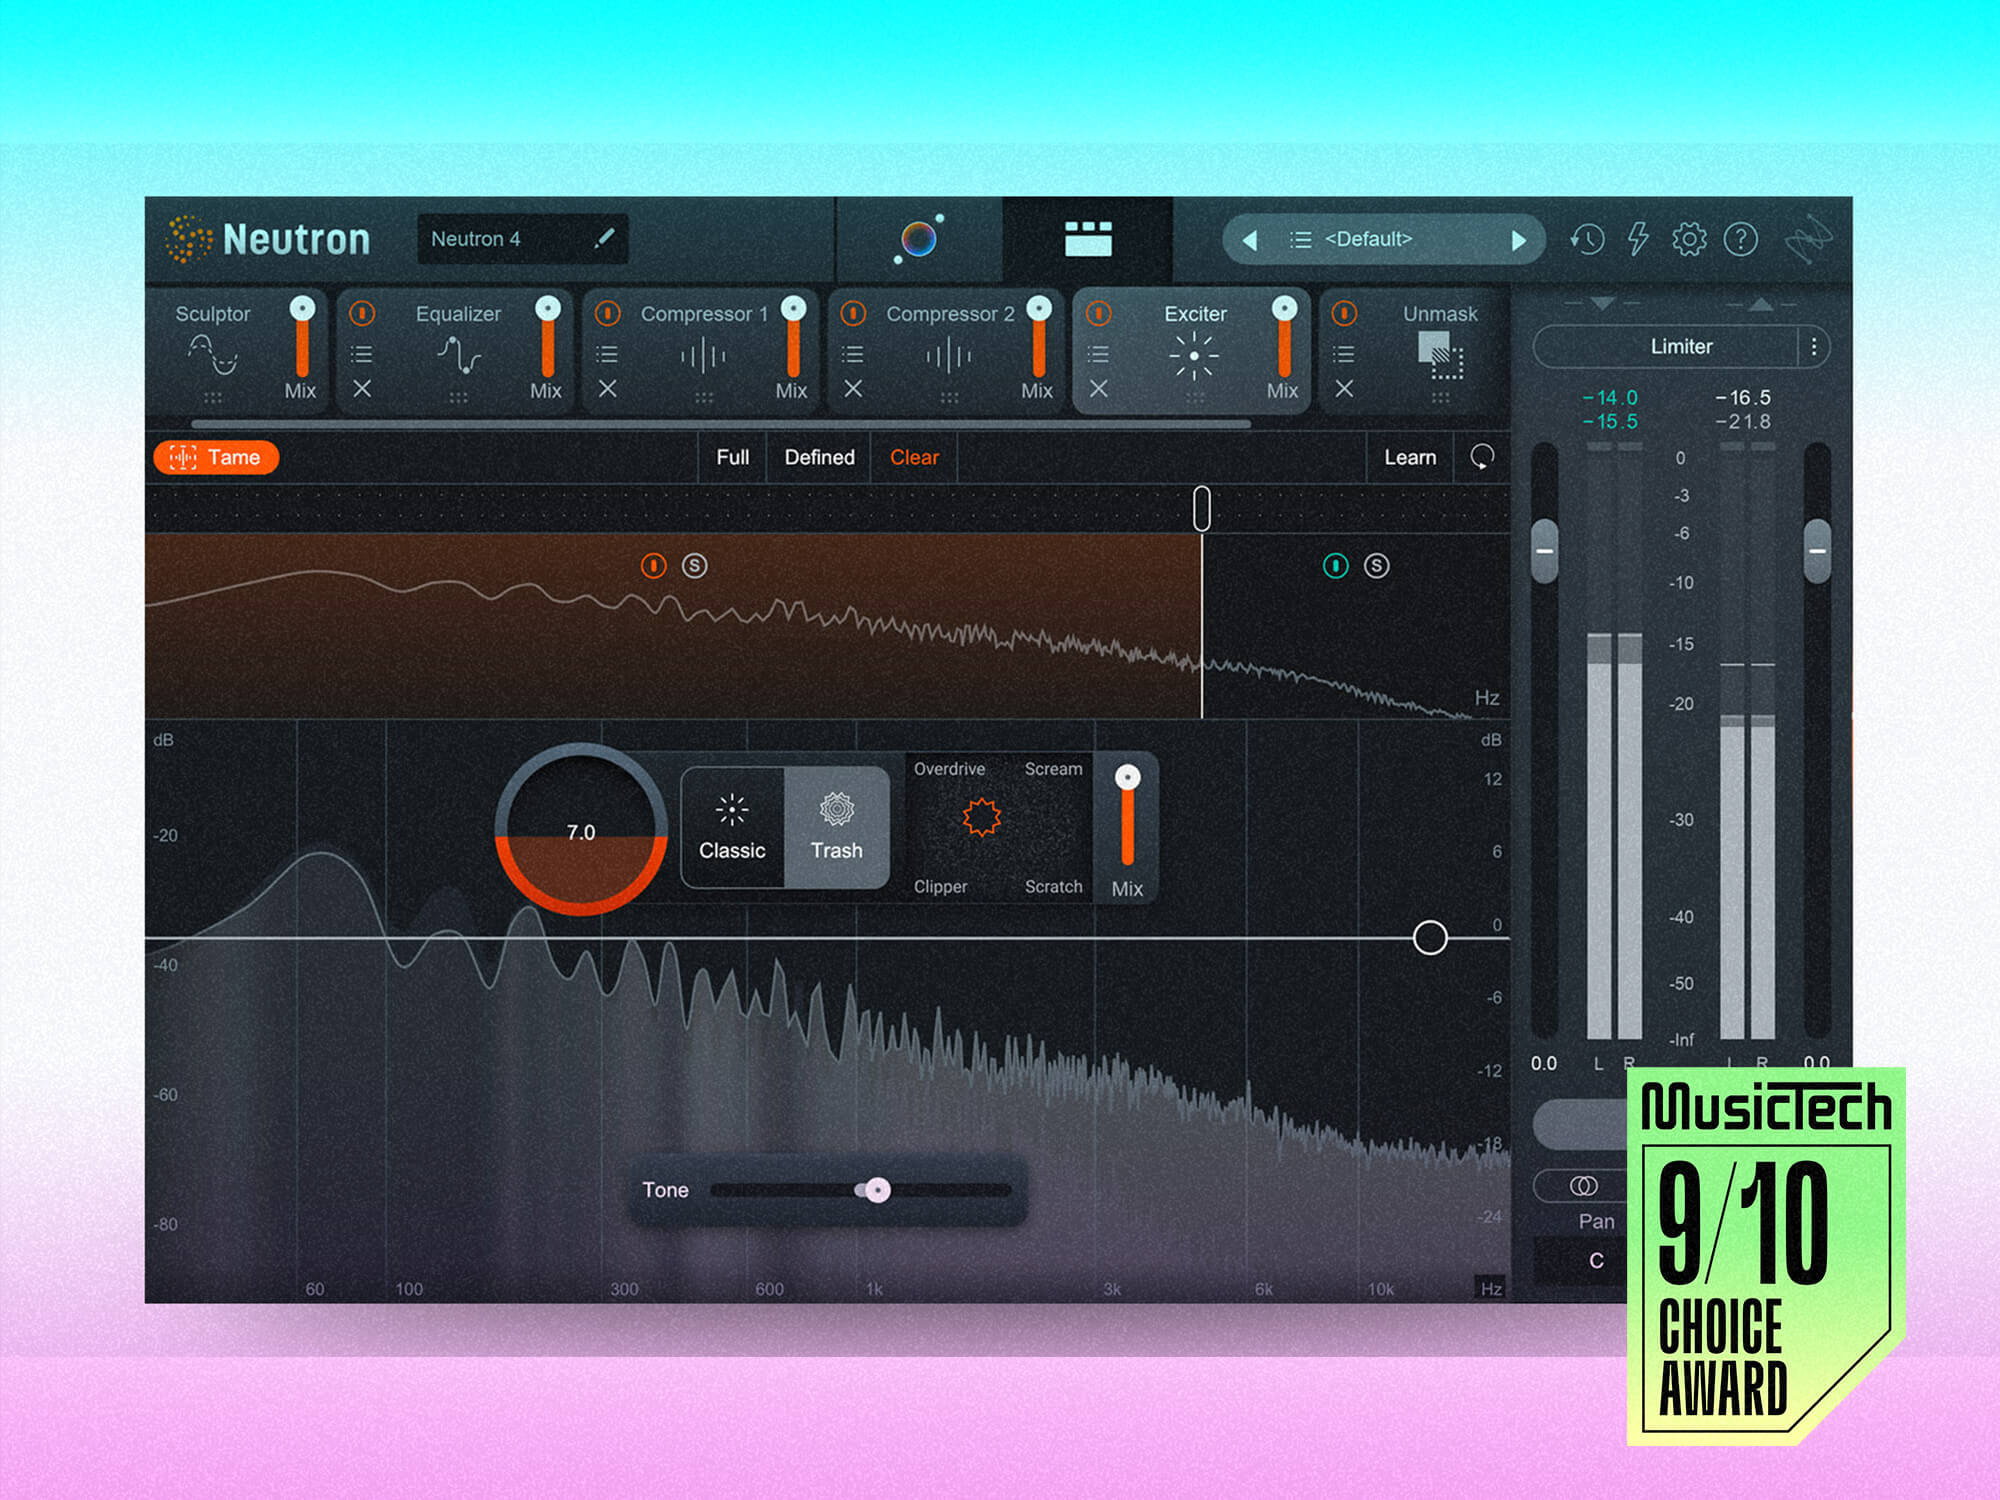Image resolution: width=2000 pixels, height=1500 pixels.
Task: Select the Exciter module sparkle icon
Action: coord(1194,355)
